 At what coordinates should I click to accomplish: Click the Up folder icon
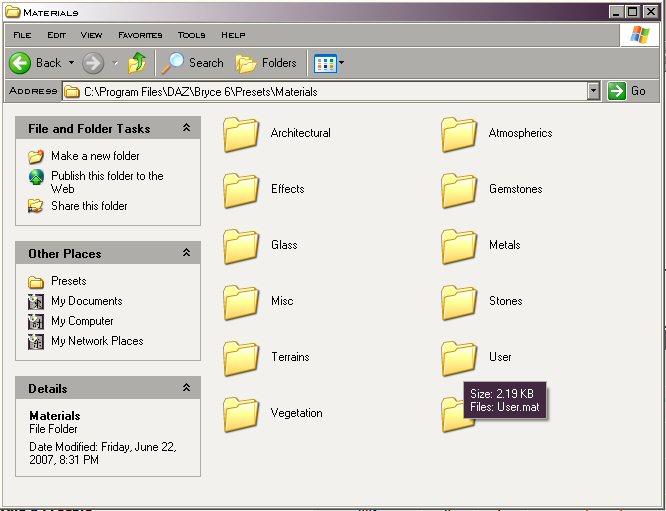coord(137,63)
